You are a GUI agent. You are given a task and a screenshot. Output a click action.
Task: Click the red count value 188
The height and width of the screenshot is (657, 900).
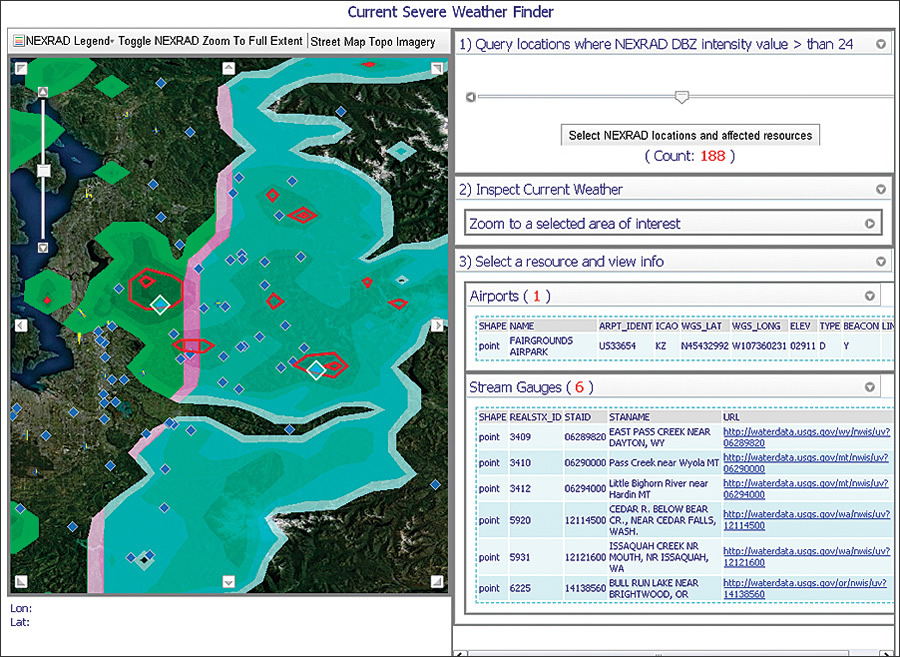713,156
